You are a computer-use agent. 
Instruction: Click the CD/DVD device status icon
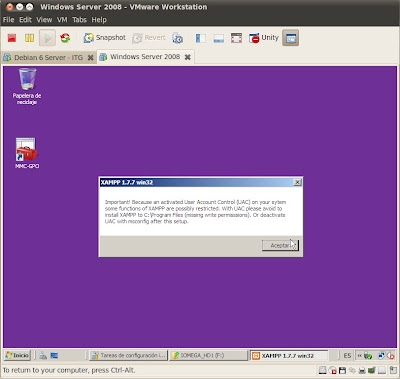pyautogui.click(x=332, y=370)
